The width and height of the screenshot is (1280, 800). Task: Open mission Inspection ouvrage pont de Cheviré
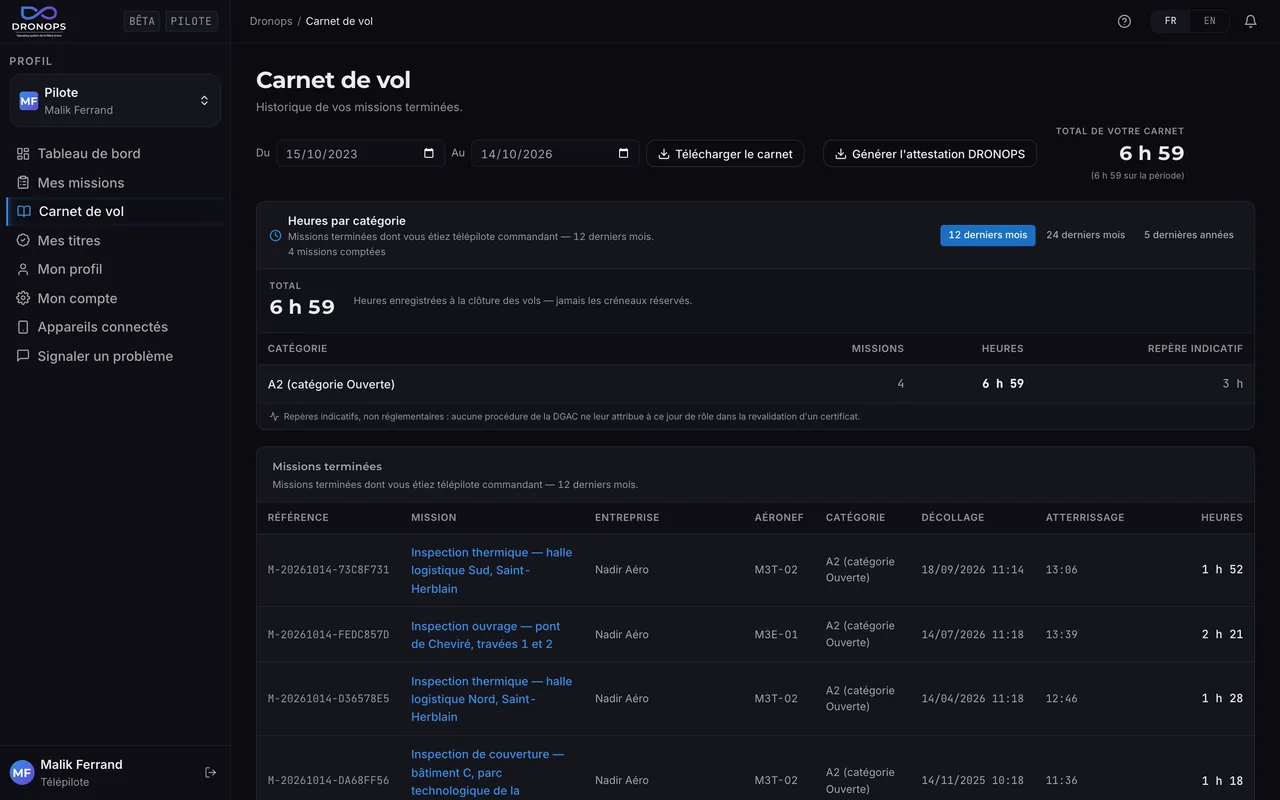[x=486, y=635]
